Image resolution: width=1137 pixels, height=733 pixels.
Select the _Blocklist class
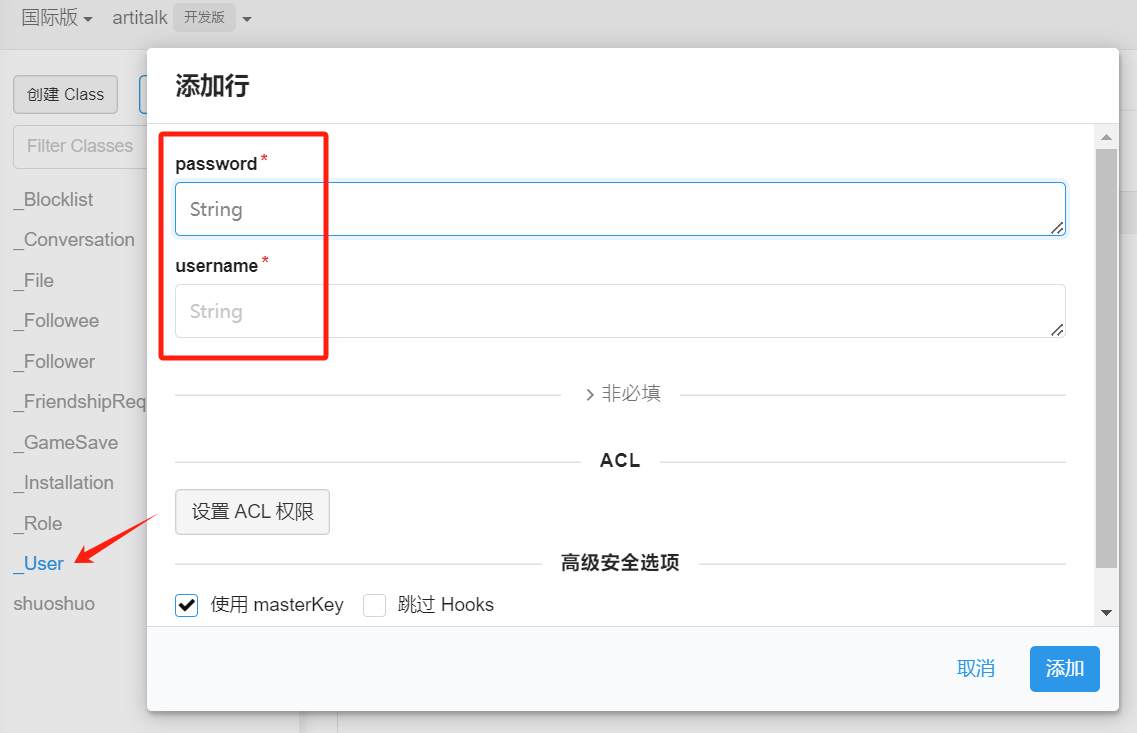coord(58,200)
